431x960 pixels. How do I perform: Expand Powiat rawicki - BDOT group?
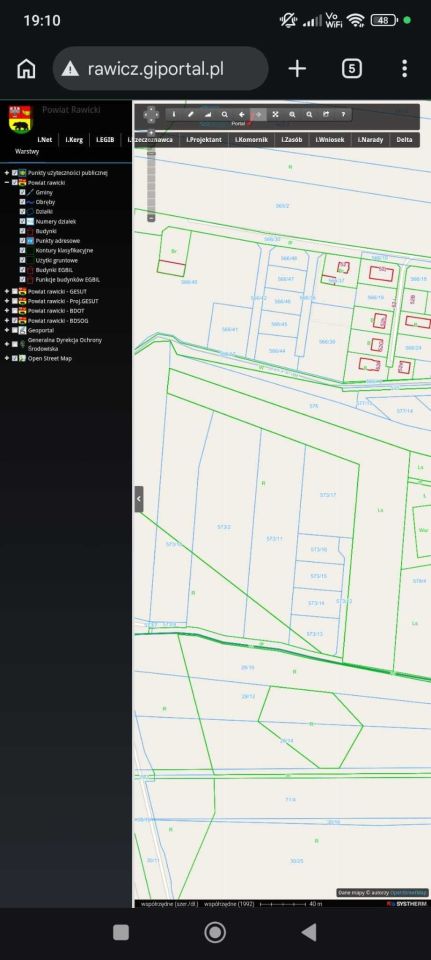(x=7, y=311)
